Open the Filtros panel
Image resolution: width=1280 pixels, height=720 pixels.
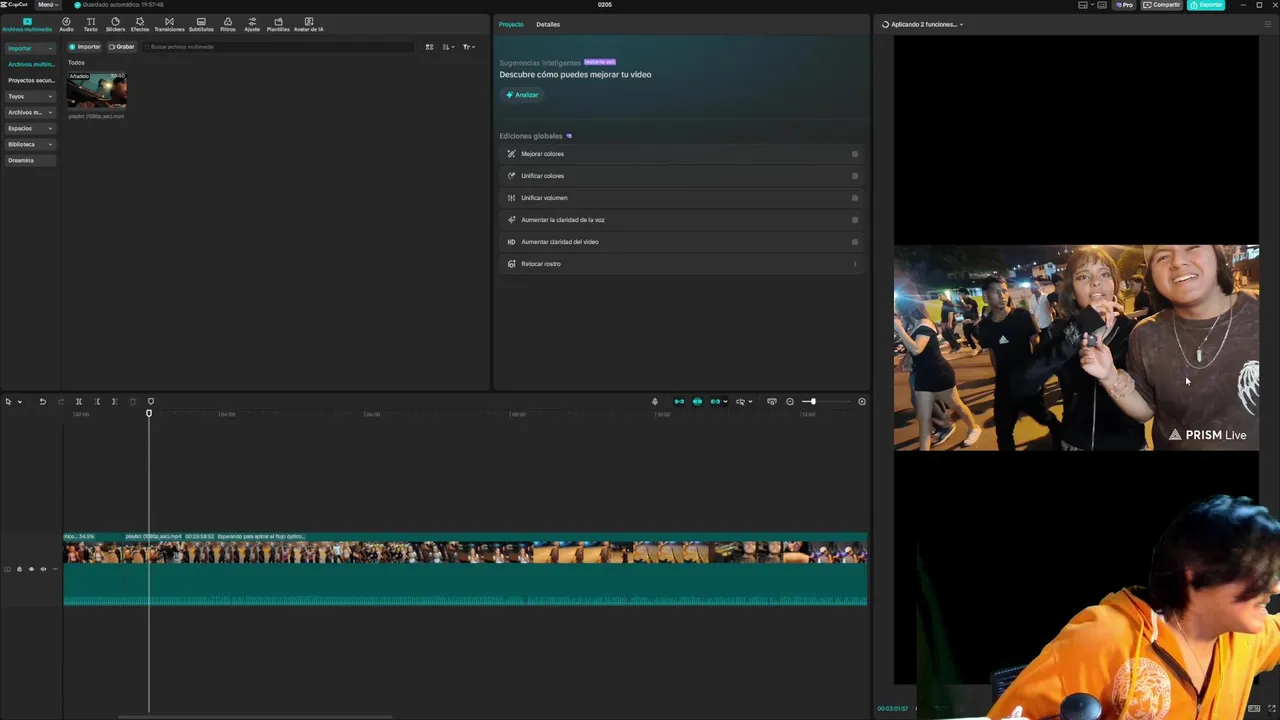coord(228,24)
